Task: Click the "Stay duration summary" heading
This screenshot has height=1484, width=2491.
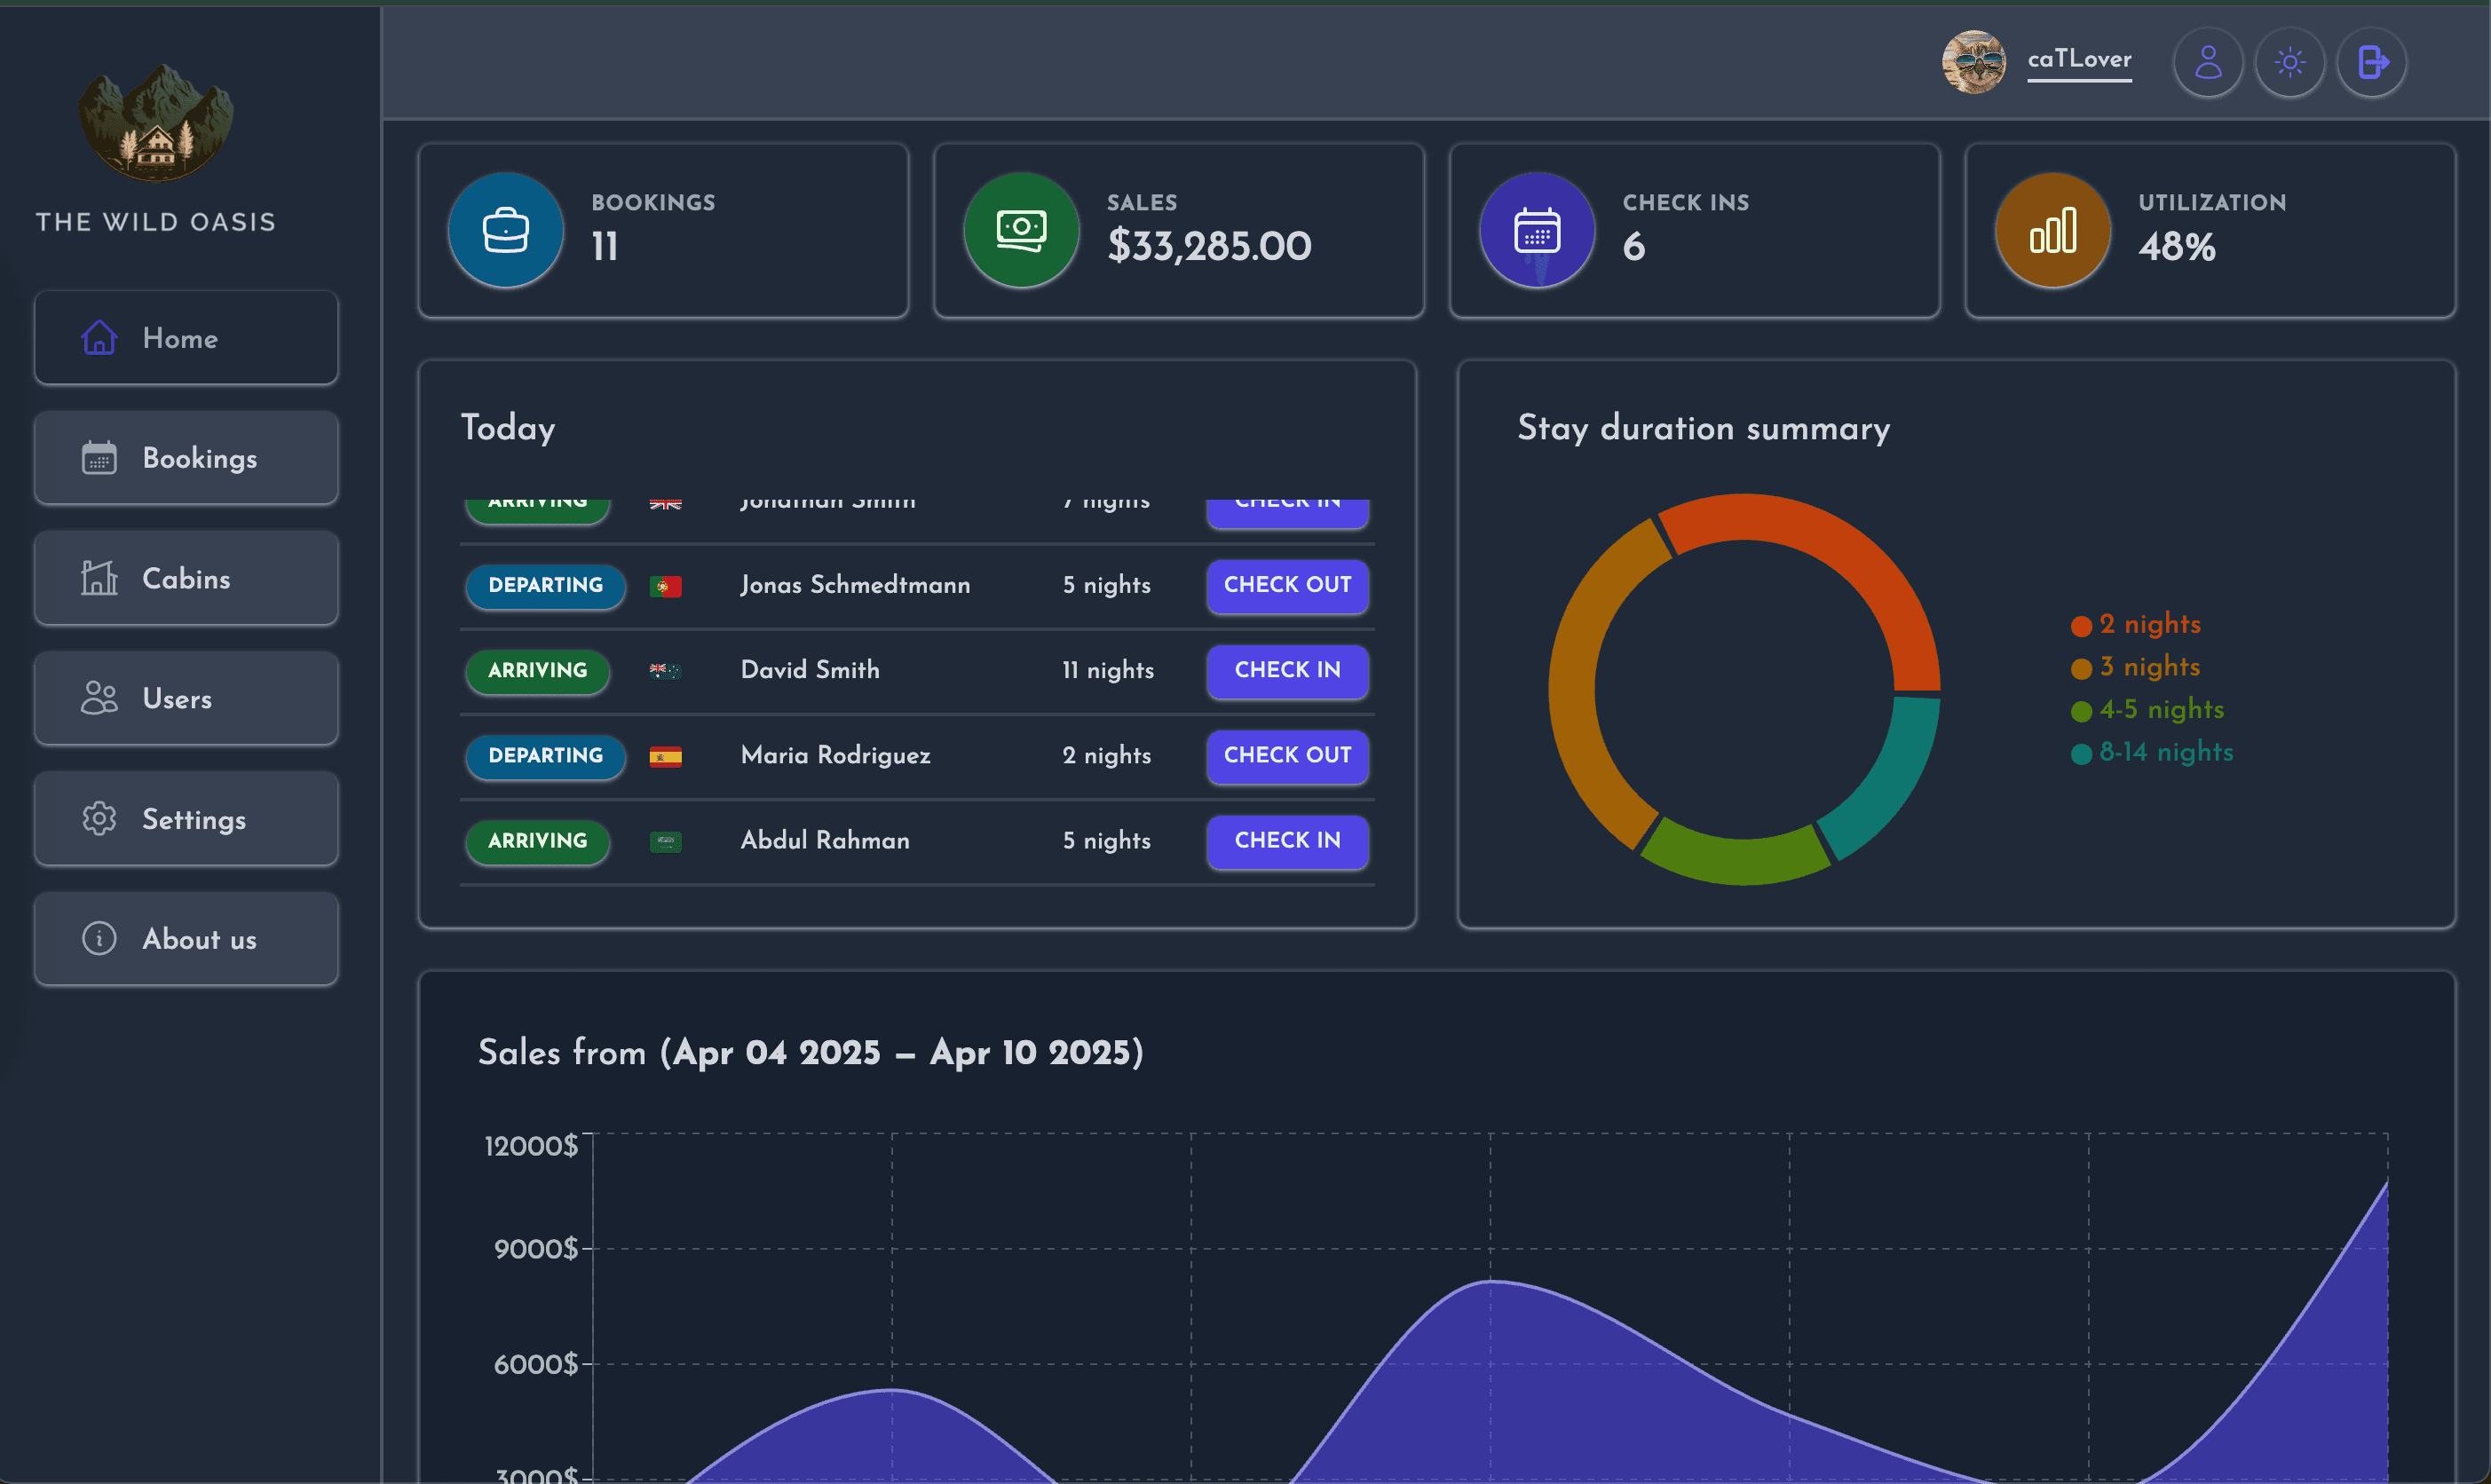Action: coord(1704,428)
